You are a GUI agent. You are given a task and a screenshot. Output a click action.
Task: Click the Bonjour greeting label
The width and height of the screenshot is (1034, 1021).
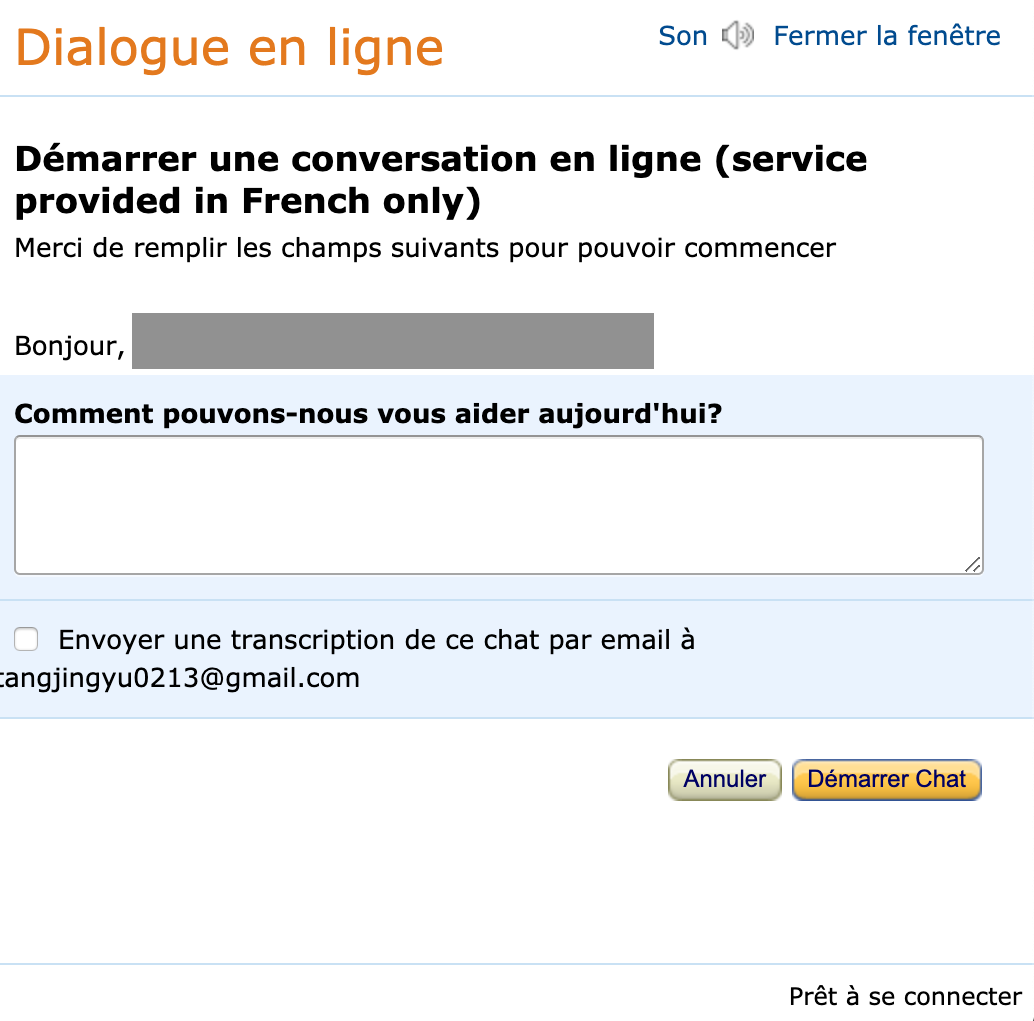tap(70, 346)
